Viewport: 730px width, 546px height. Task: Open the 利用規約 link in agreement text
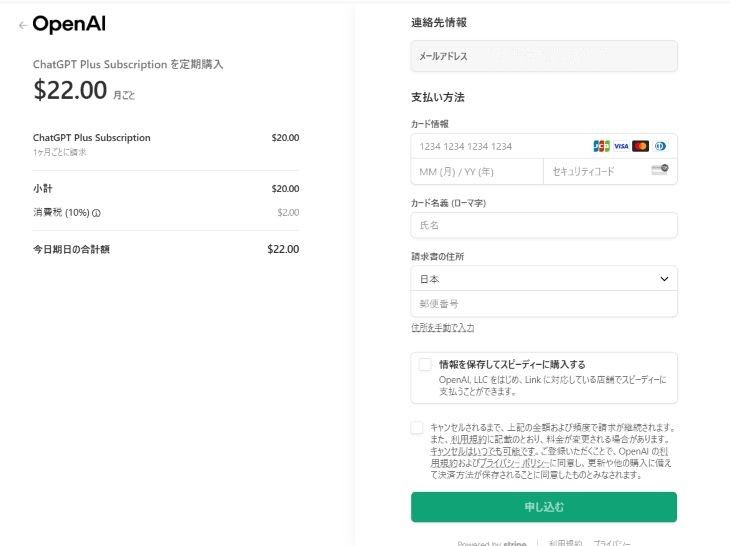[469, 439]
